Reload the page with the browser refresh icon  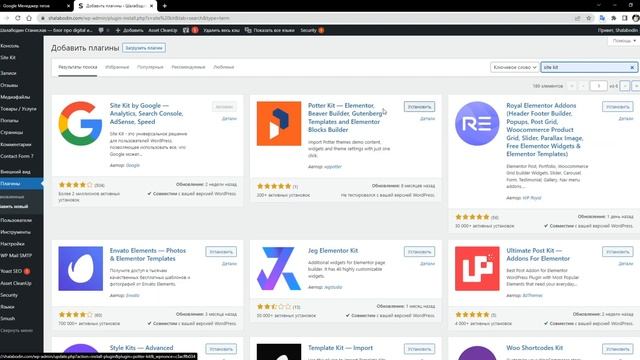pyautogui.click(x=18, y=18)
